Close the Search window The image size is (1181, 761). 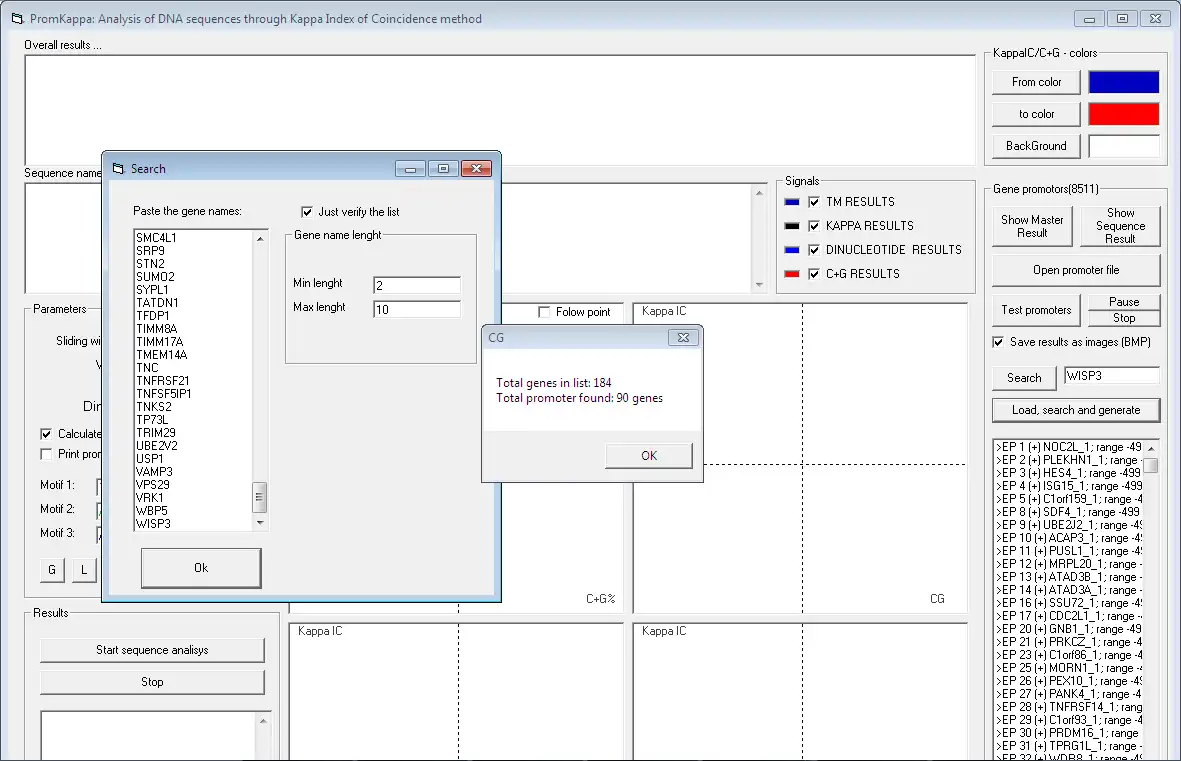coord(477,169)
